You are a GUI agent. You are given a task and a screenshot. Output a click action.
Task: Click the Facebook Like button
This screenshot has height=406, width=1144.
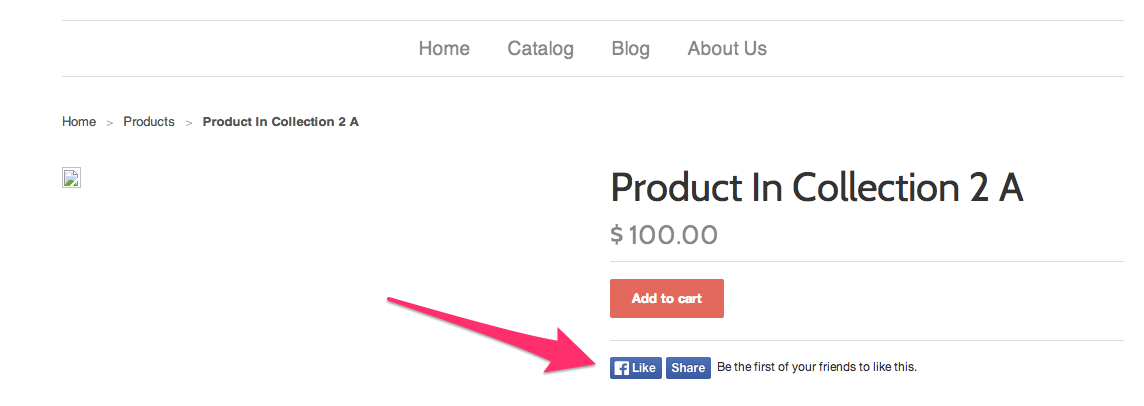636,368
